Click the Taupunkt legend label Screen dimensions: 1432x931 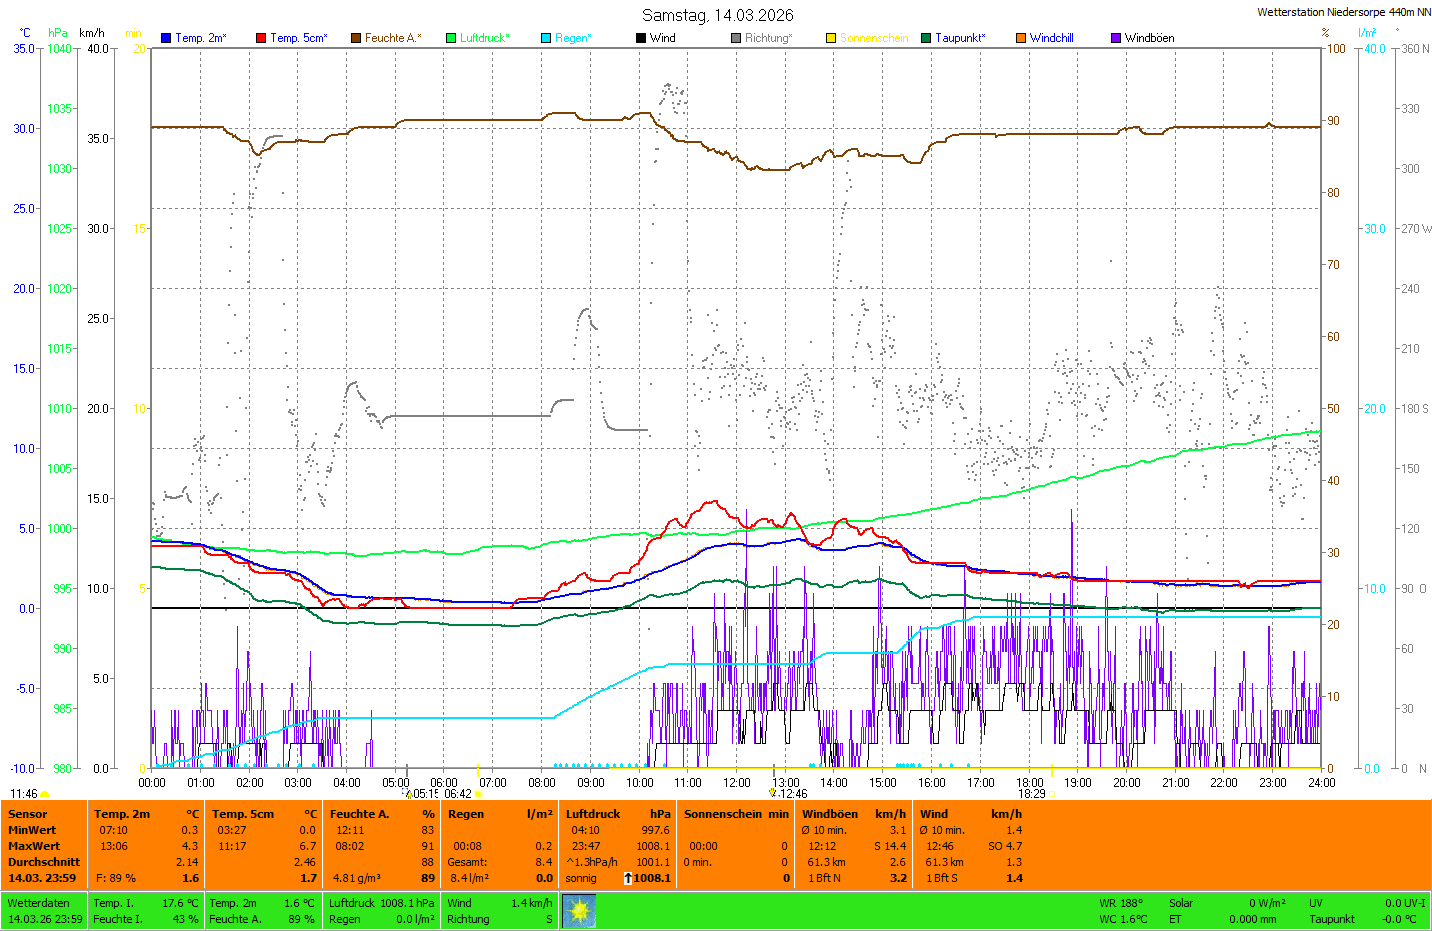[x=960, y=38]
